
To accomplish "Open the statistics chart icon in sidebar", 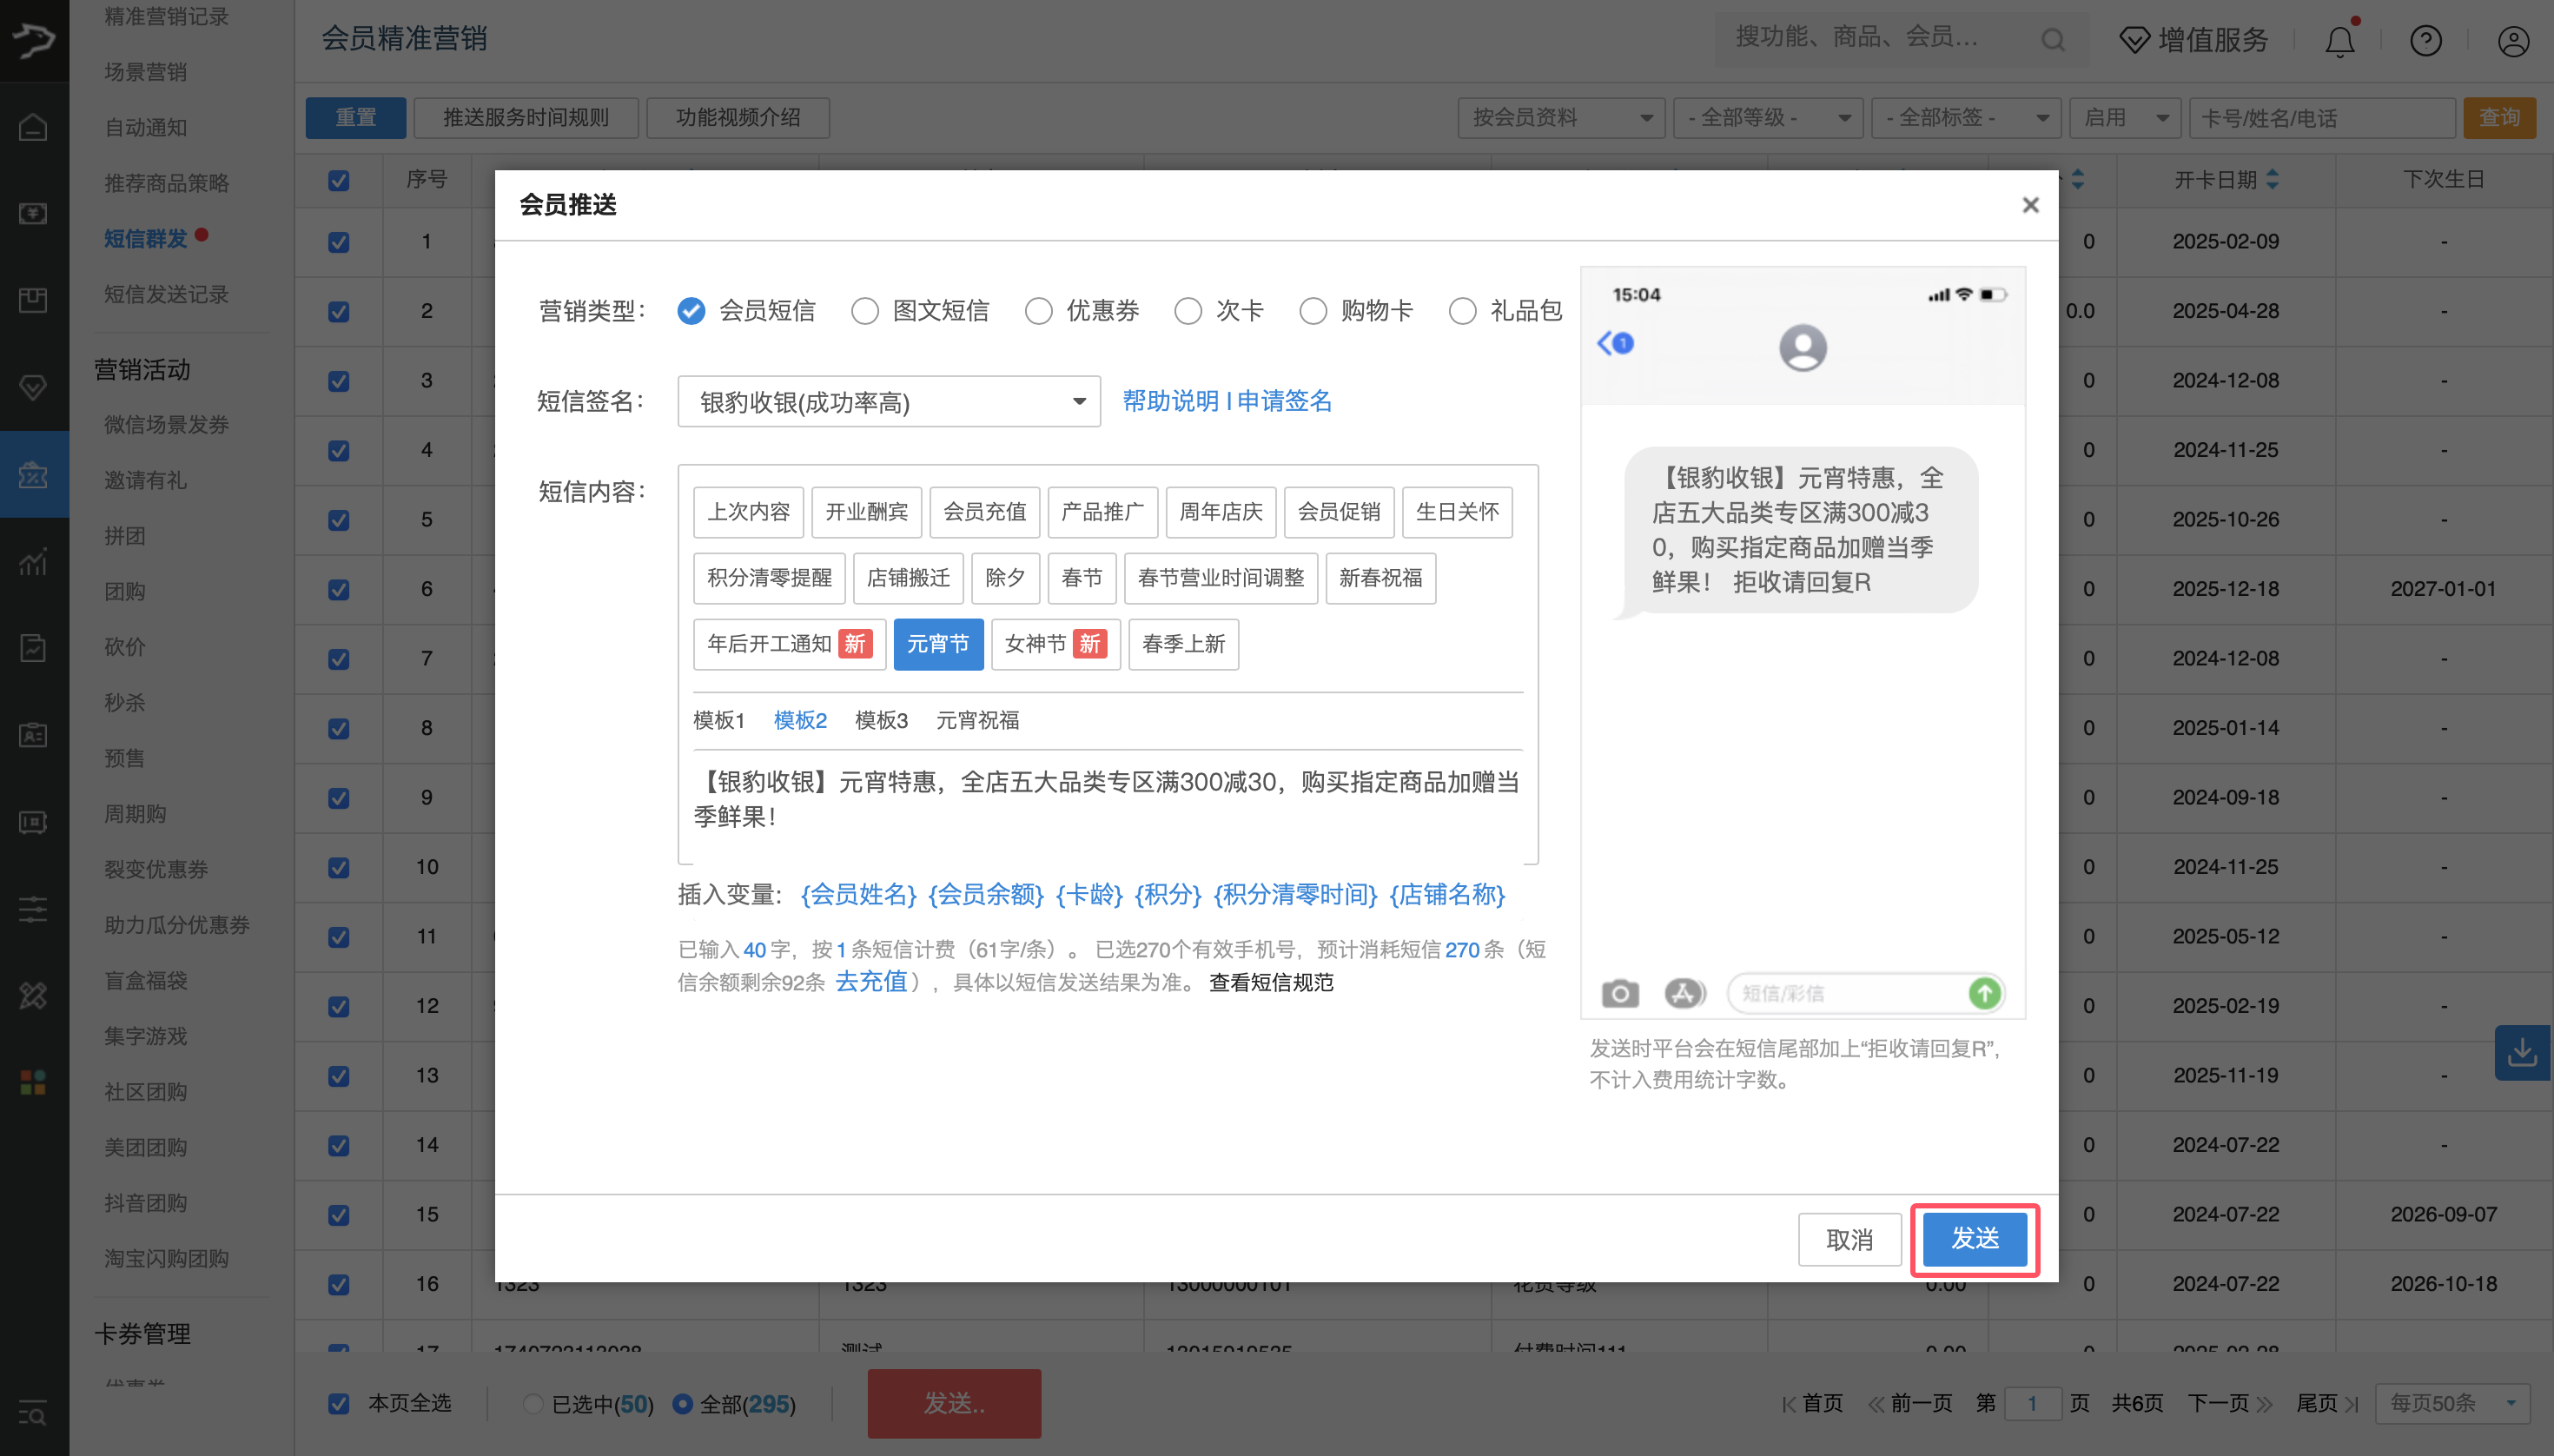I will click(x=33, y=562).
